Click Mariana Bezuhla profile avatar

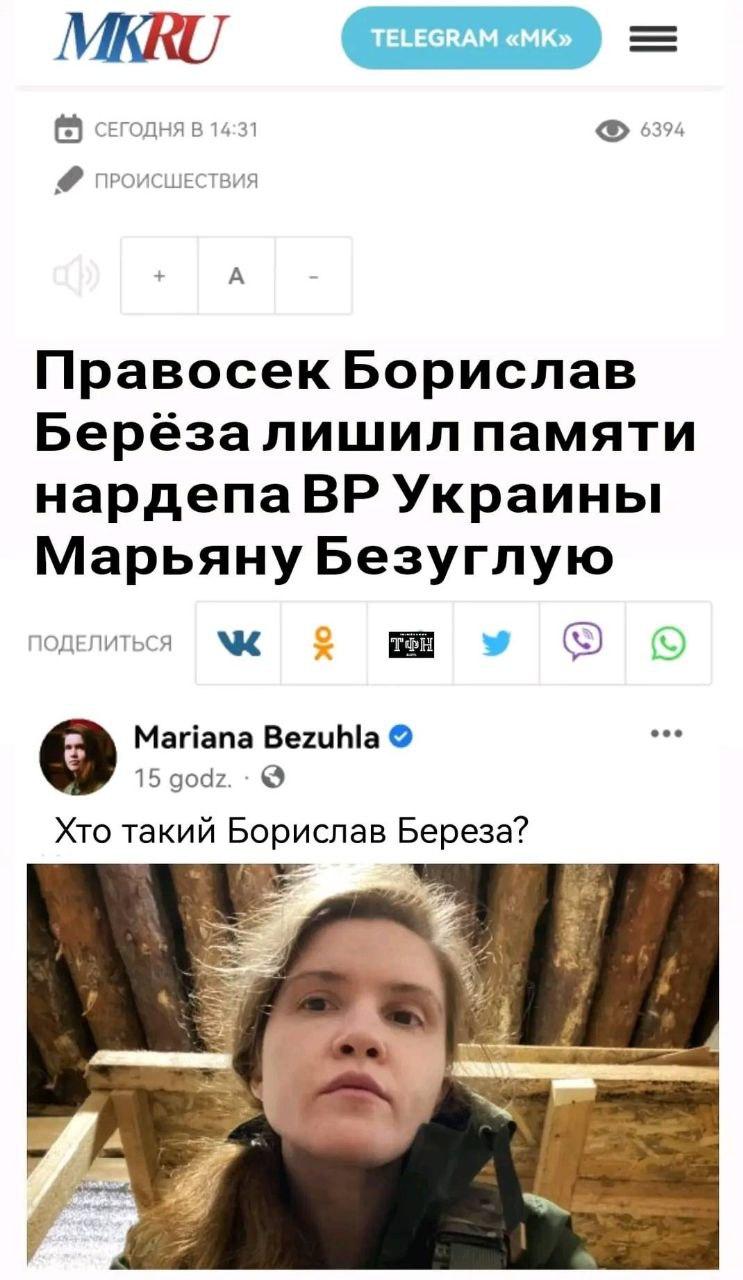(x=78, y=756)
